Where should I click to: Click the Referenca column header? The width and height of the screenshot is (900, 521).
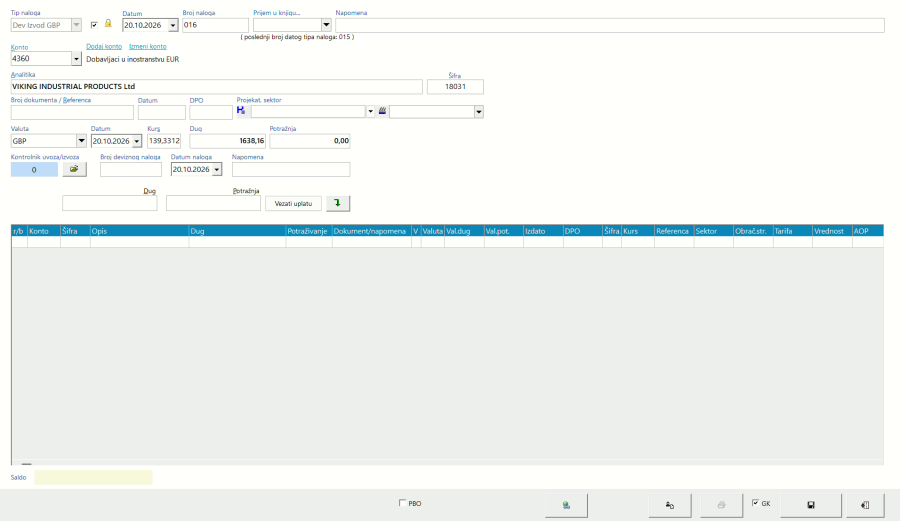(674, 231)
